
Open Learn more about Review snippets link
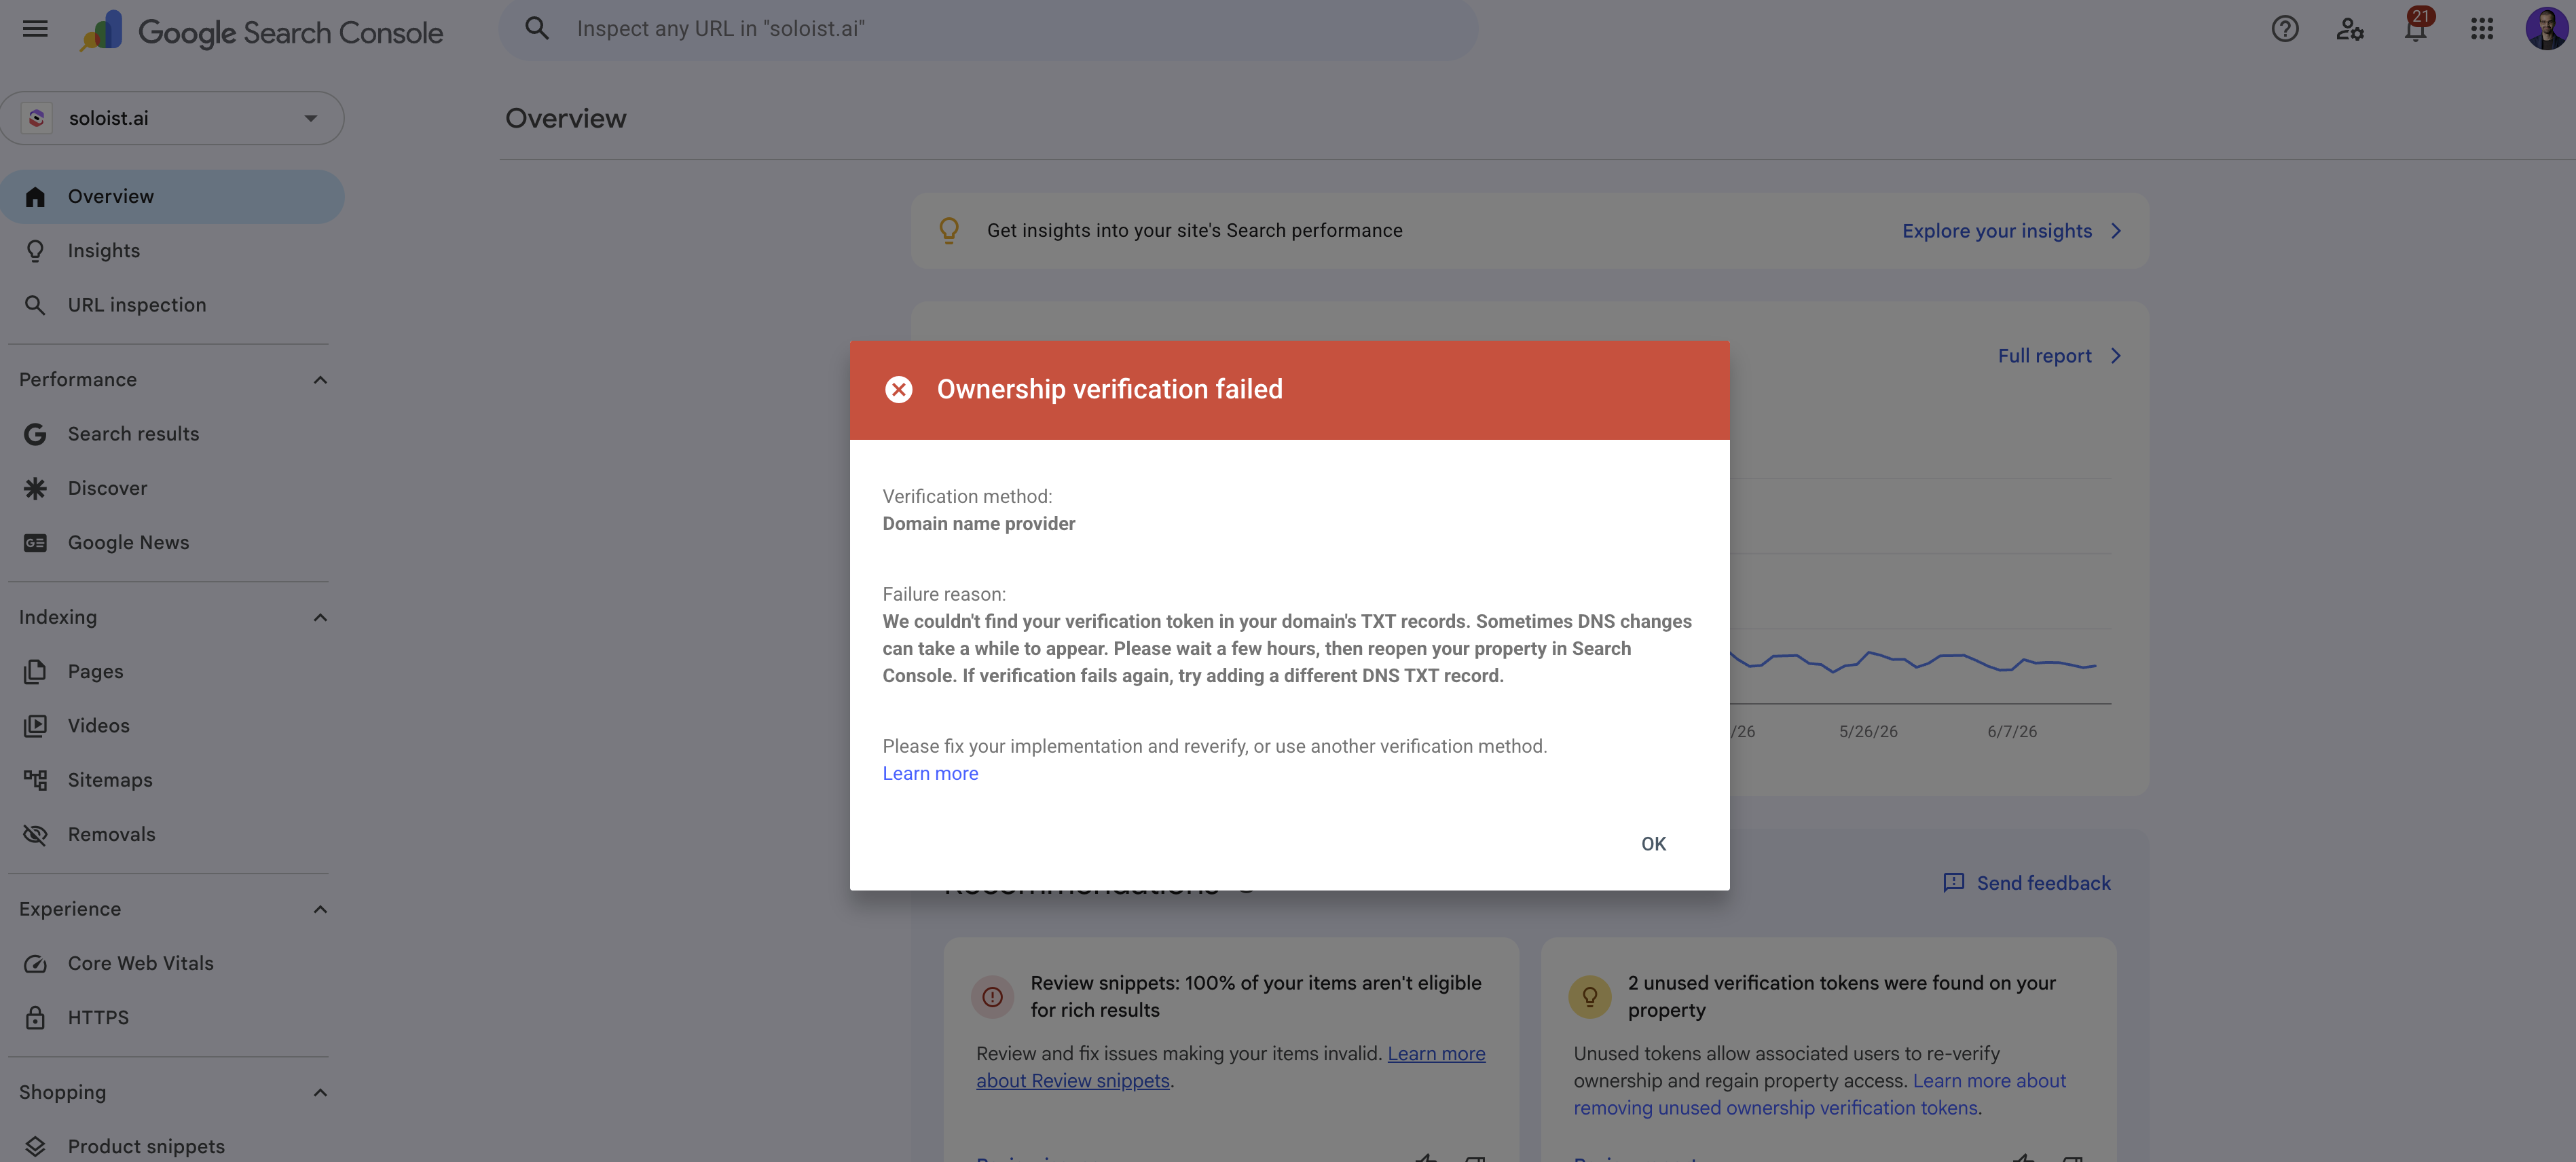pyautogui.click(x=1230, y=1067)
